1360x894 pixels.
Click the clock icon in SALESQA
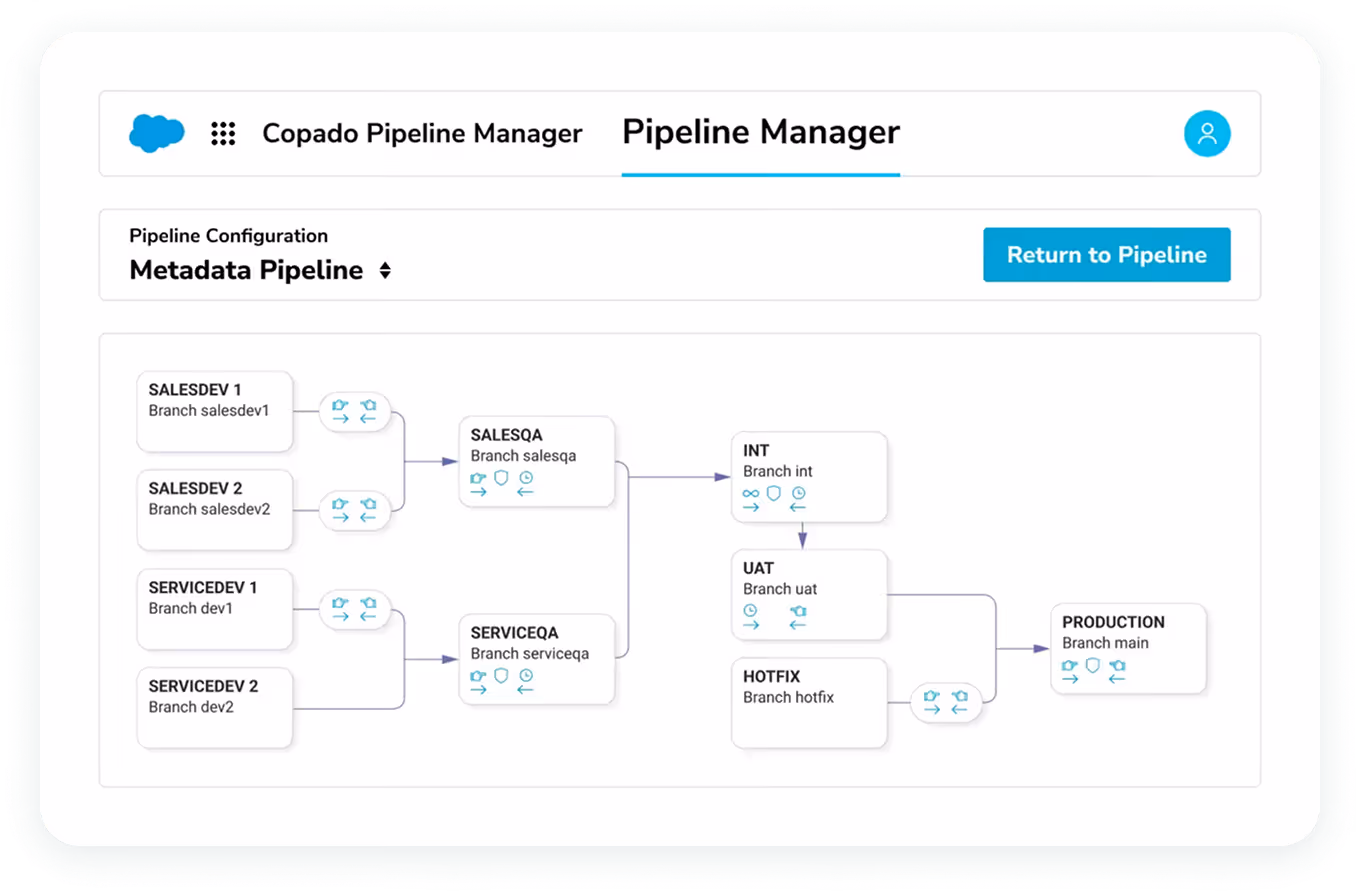pyautogui.click(x=526, y=478)
